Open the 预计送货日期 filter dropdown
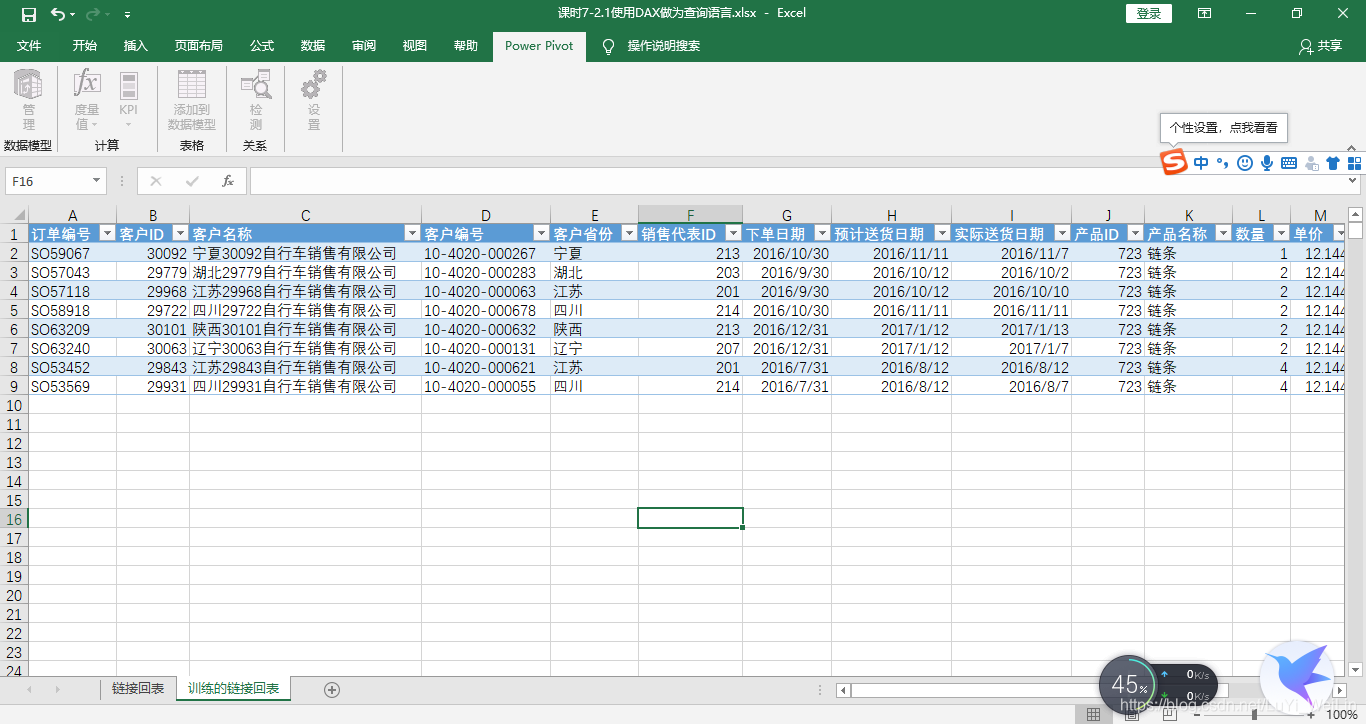Viewport: 1366px width, 724px height. 942,234
